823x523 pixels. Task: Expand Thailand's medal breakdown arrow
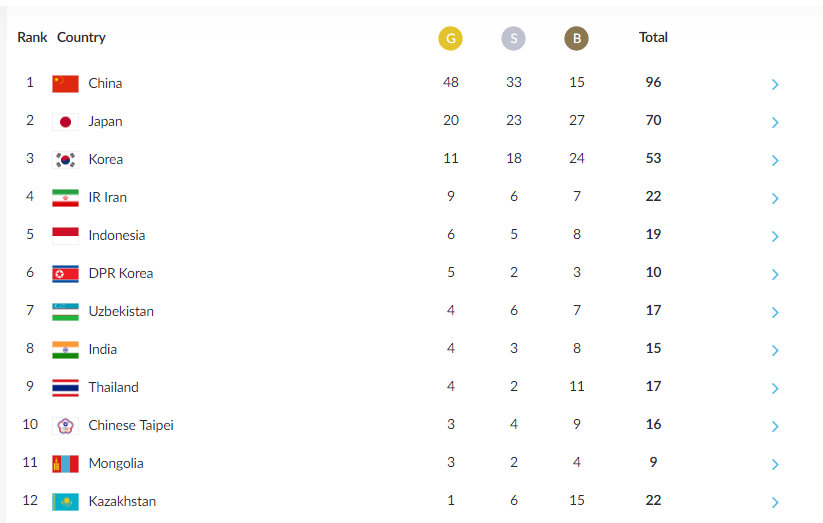[x=775, y=388]
